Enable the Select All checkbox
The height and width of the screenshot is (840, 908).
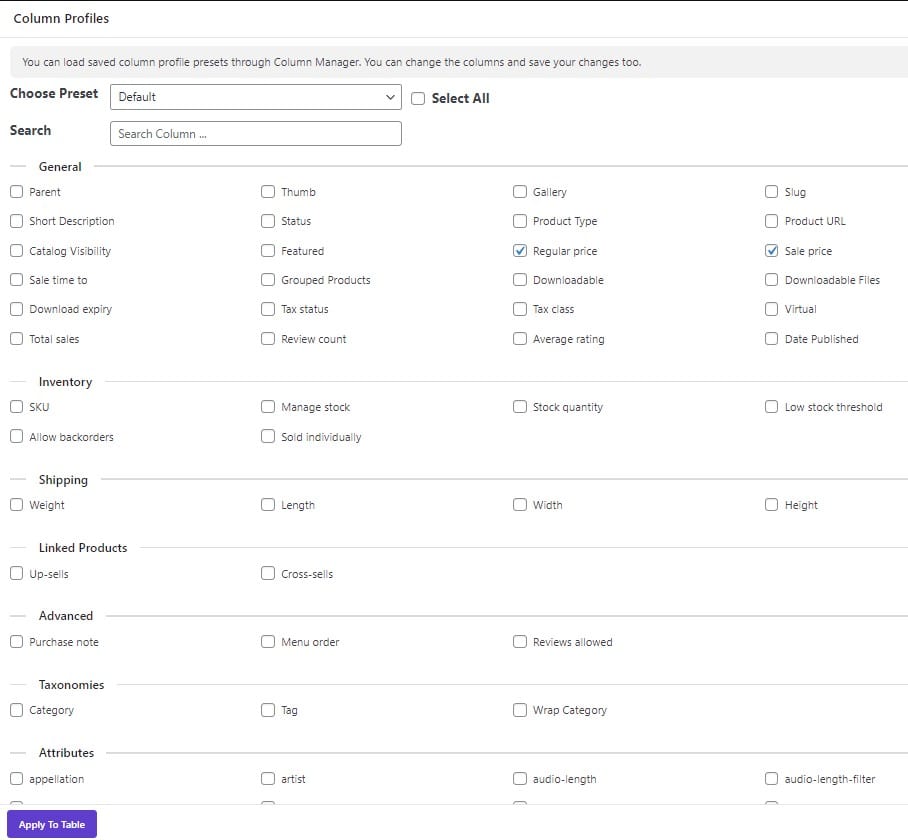coord(418,98)
